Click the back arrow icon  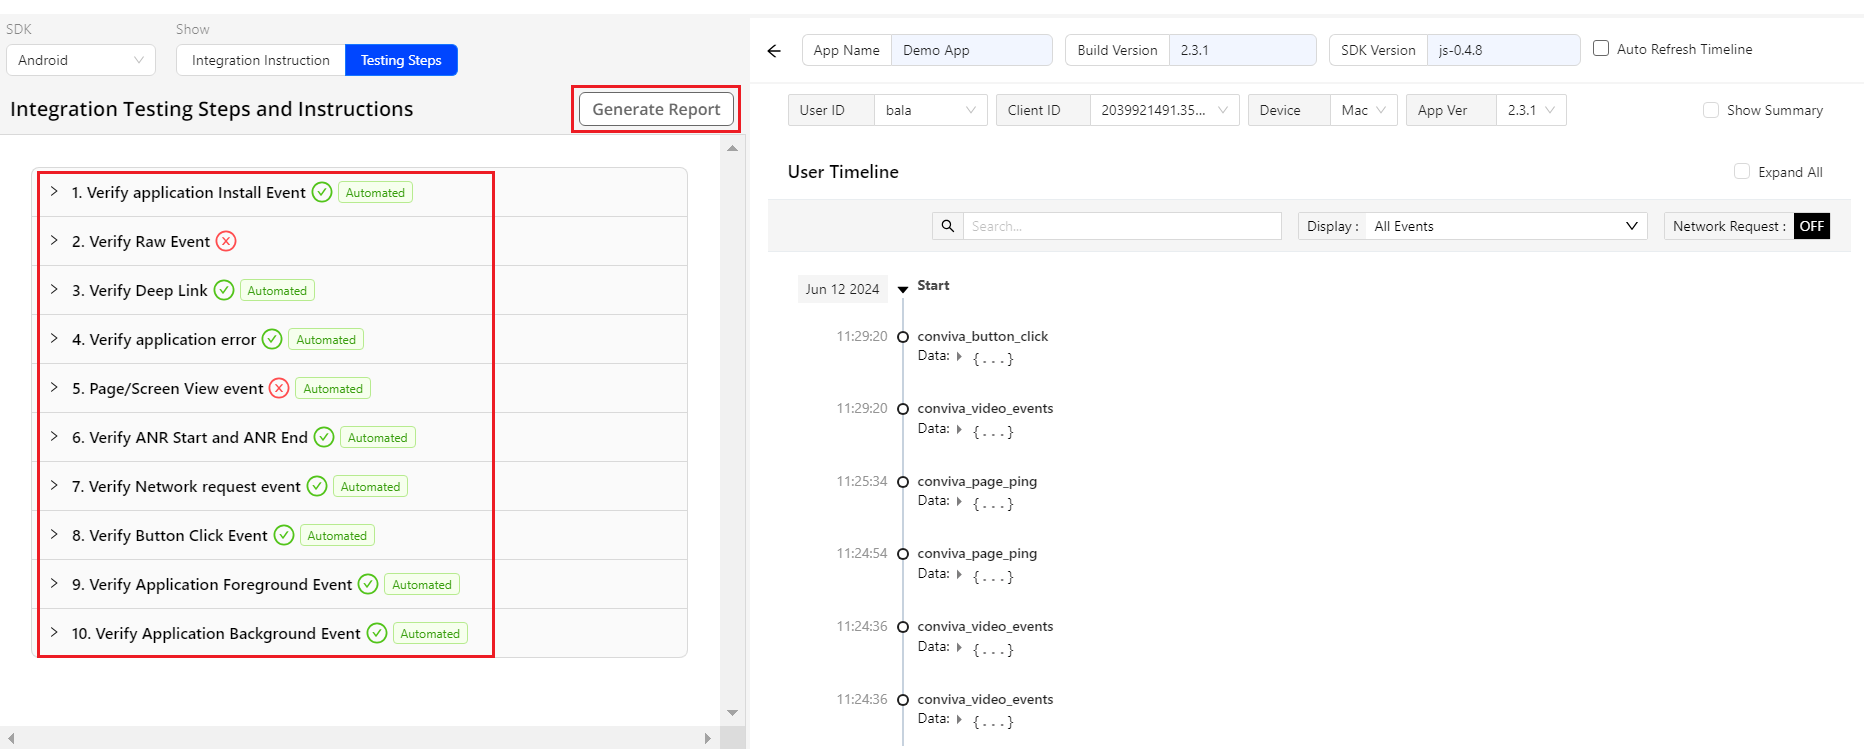(x=774, y=50)
